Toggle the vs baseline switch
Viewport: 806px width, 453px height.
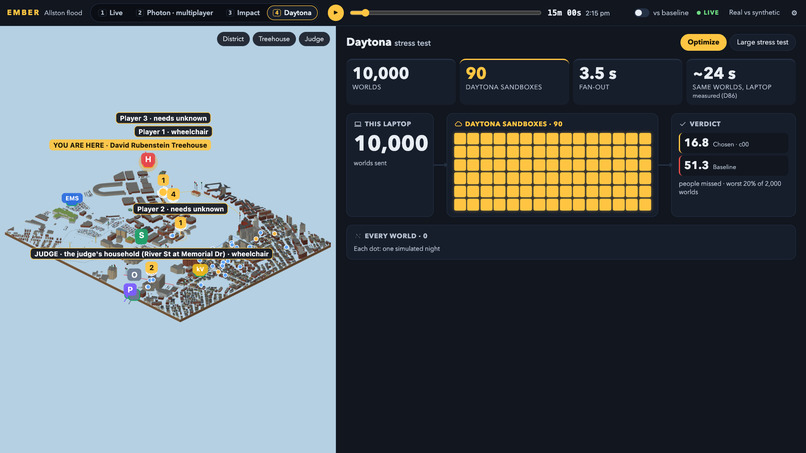click(x=640, y=13)
